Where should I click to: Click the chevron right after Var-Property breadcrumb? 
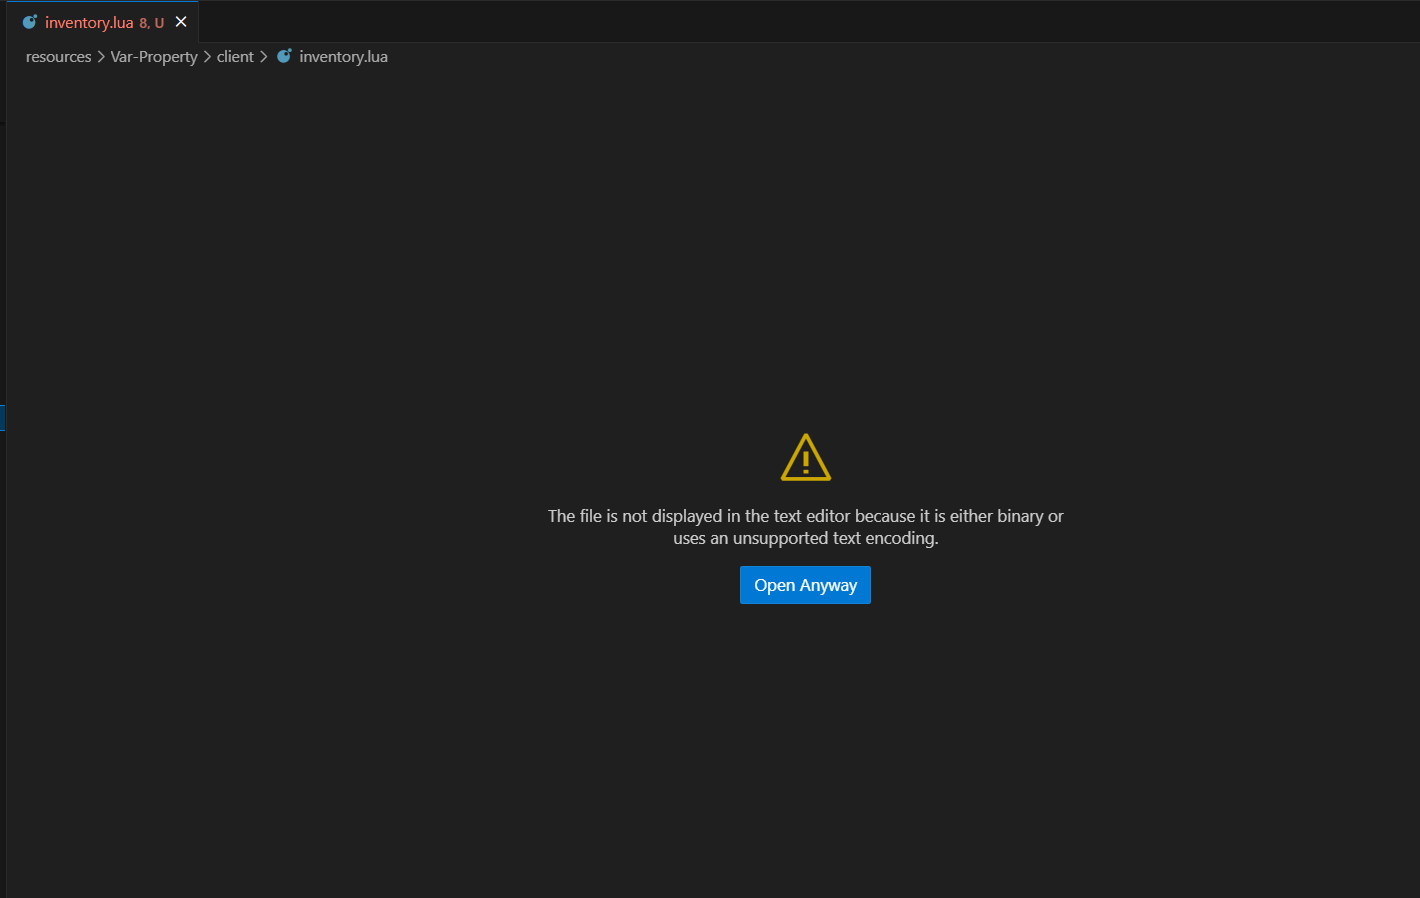pyautogui.click(x=207, y=57)
